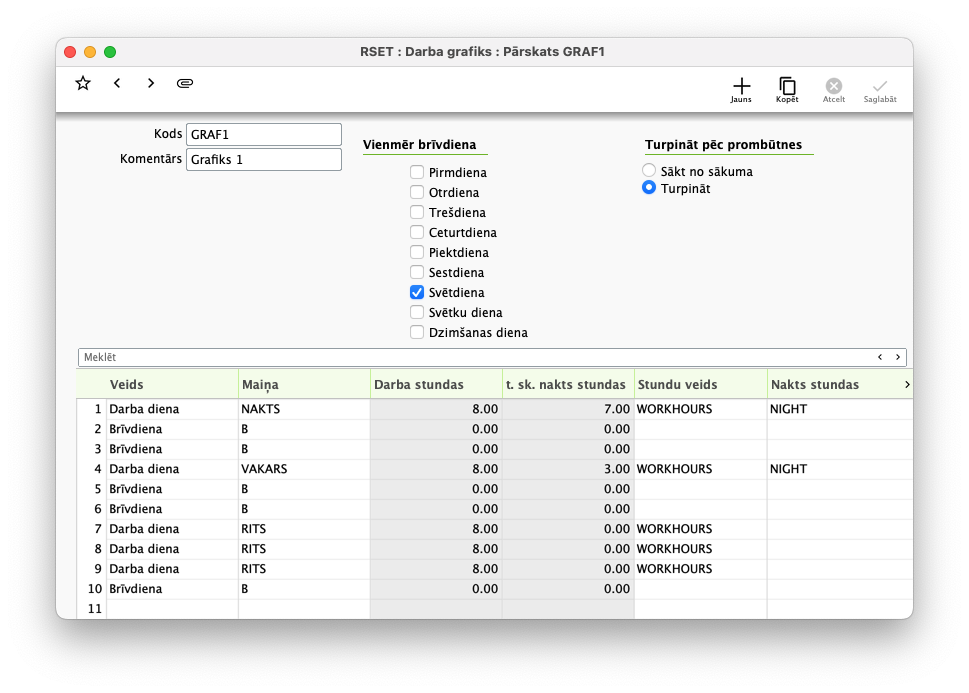Check the Svētku diena checkbox
The image size is (969, 693).
pos(417,312)
